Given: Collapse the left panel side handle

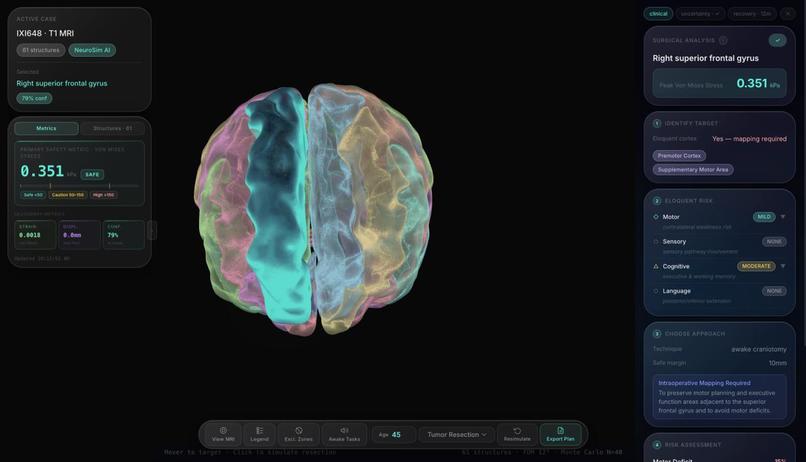Looking at the screenshot, I should pos(152,230).
